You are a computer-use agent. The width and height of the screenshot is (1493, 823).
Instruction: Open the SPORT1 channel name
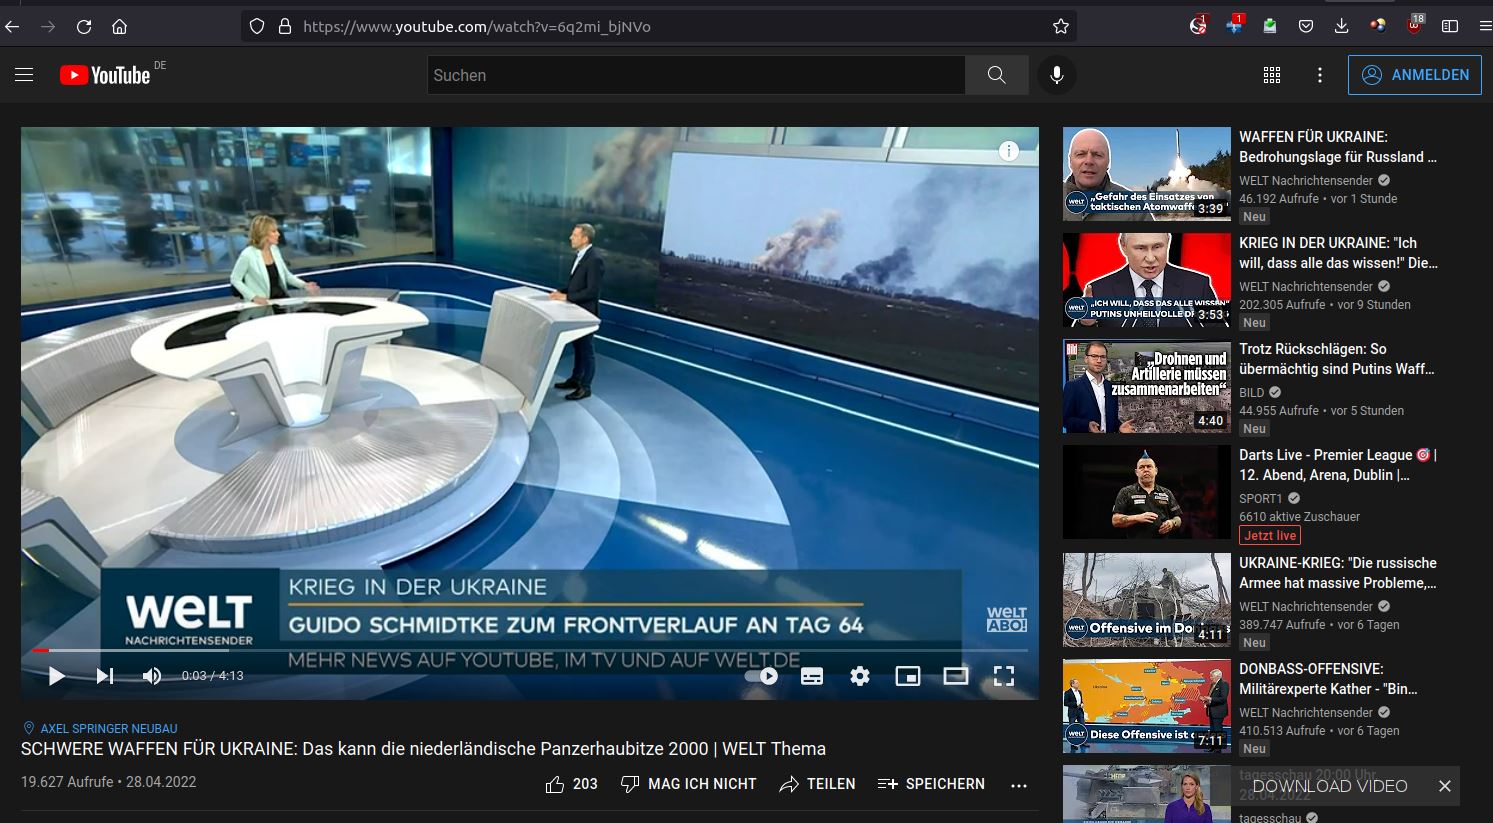1260,499
